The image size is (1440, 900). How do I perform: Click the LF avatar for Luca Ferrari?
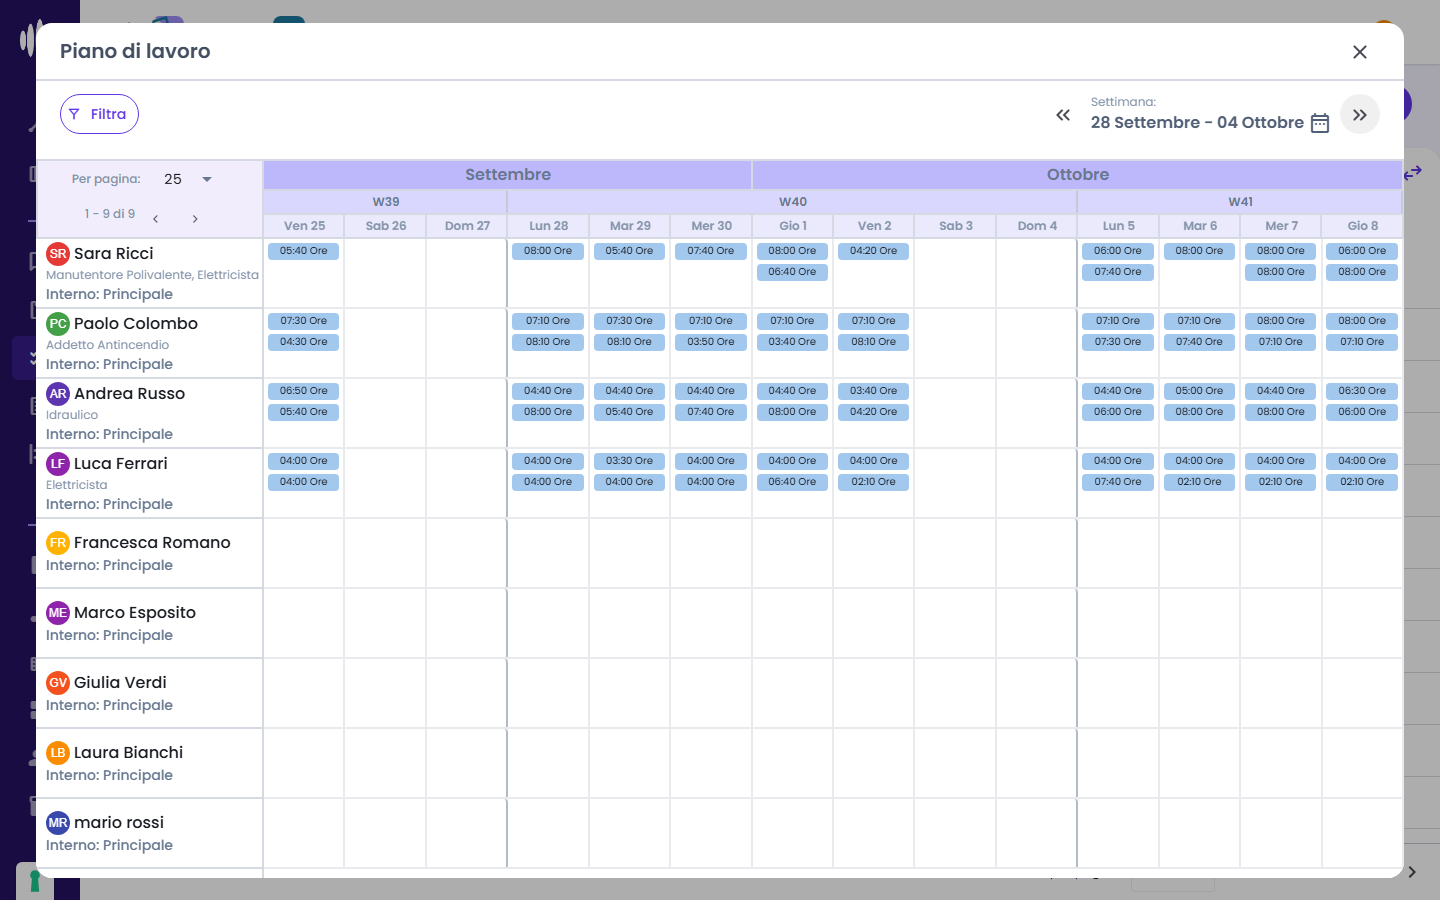coord(58,463)
